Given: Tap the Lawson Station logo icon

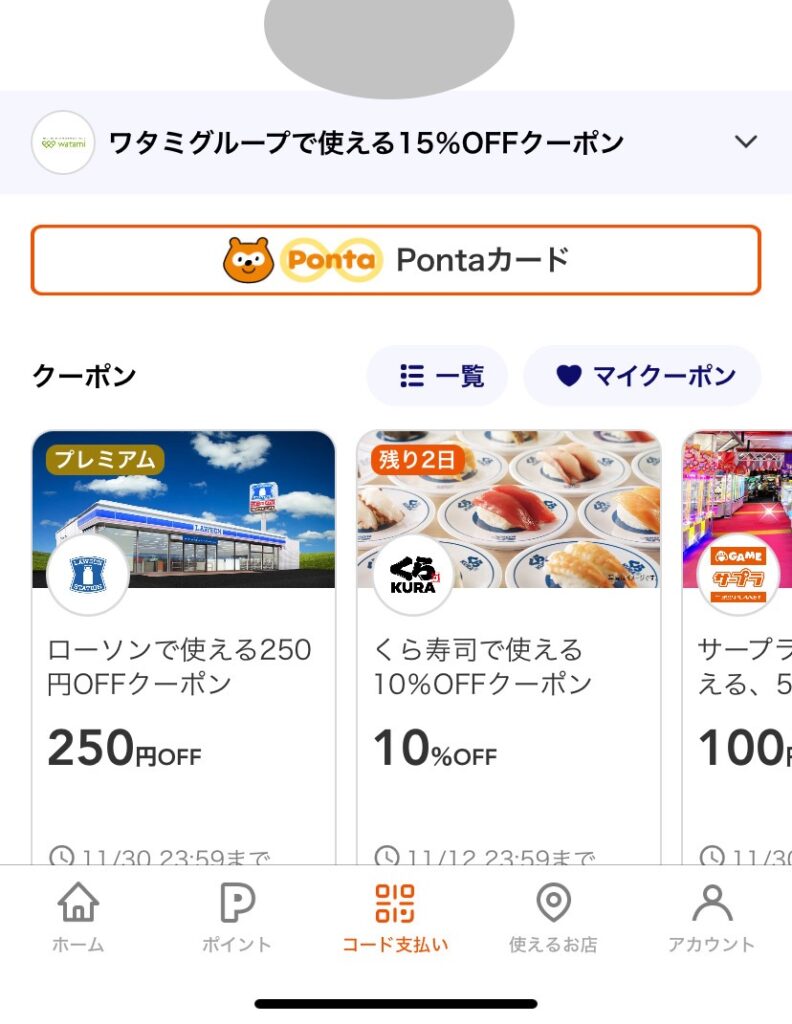Looking at the screenshot, I should pos(88,575).
